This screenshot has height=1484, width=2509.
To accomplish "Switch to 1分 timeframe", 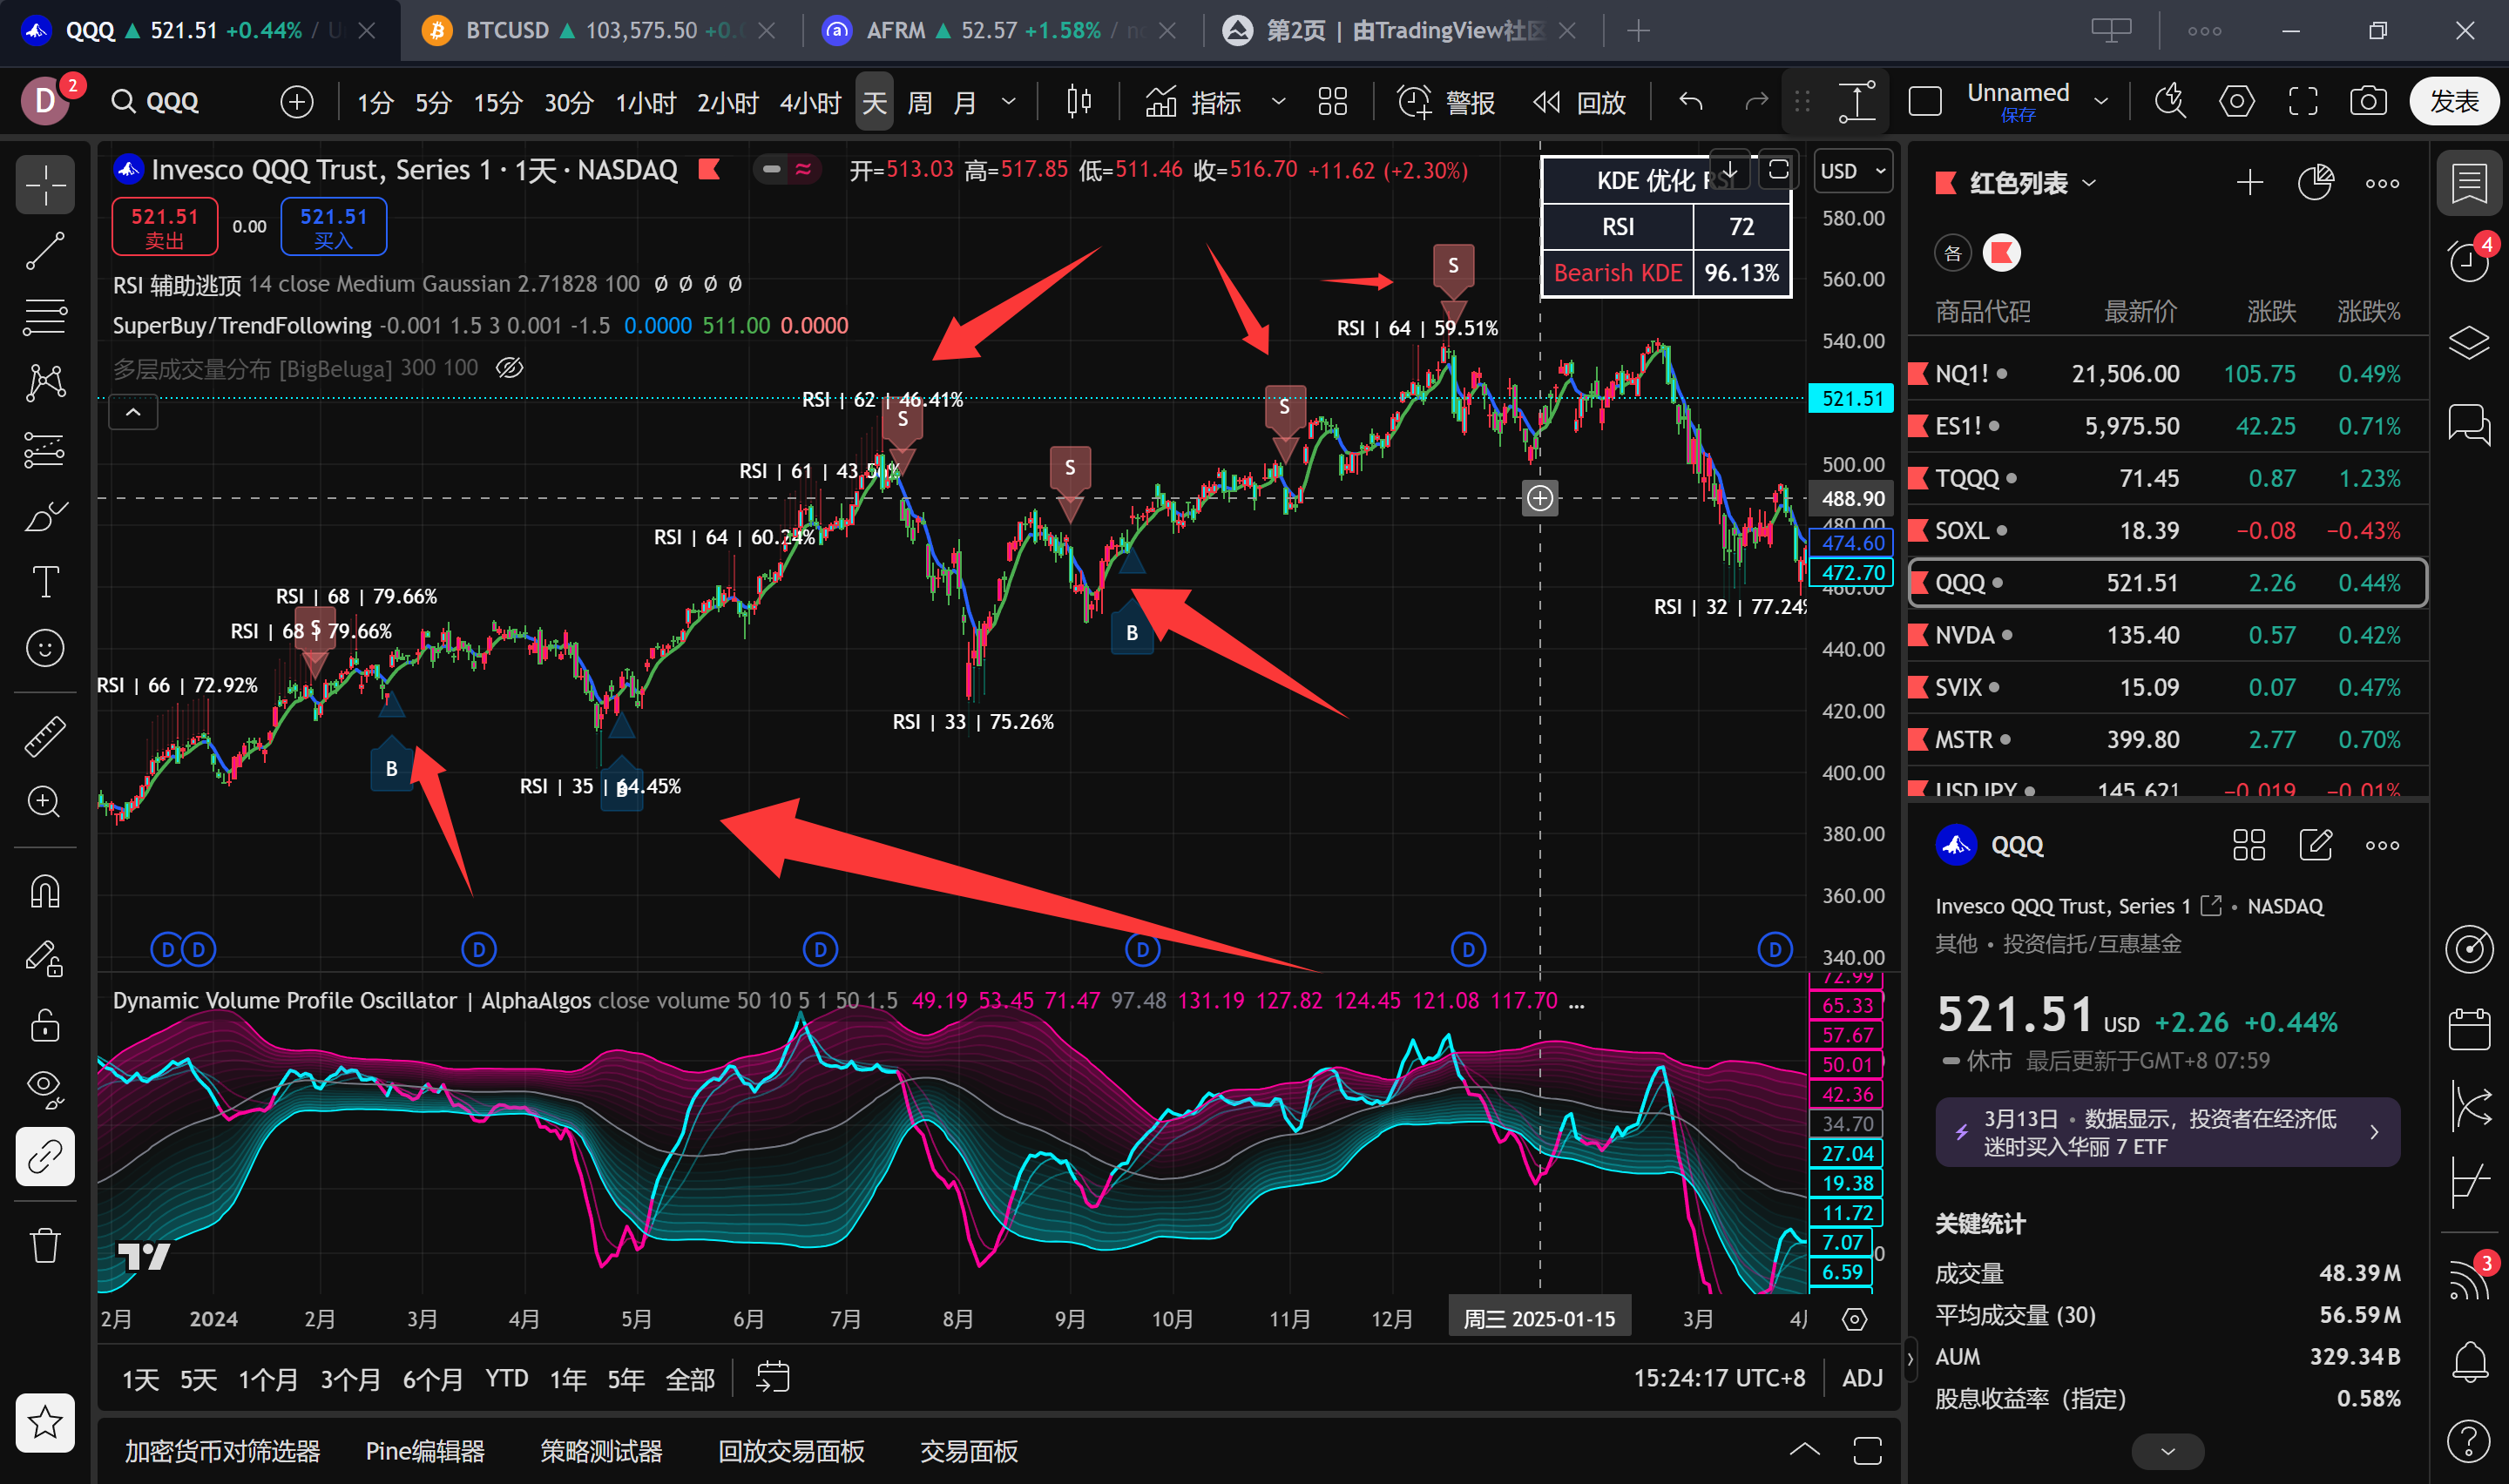I will pyautogui.click(x=376, y=102).
